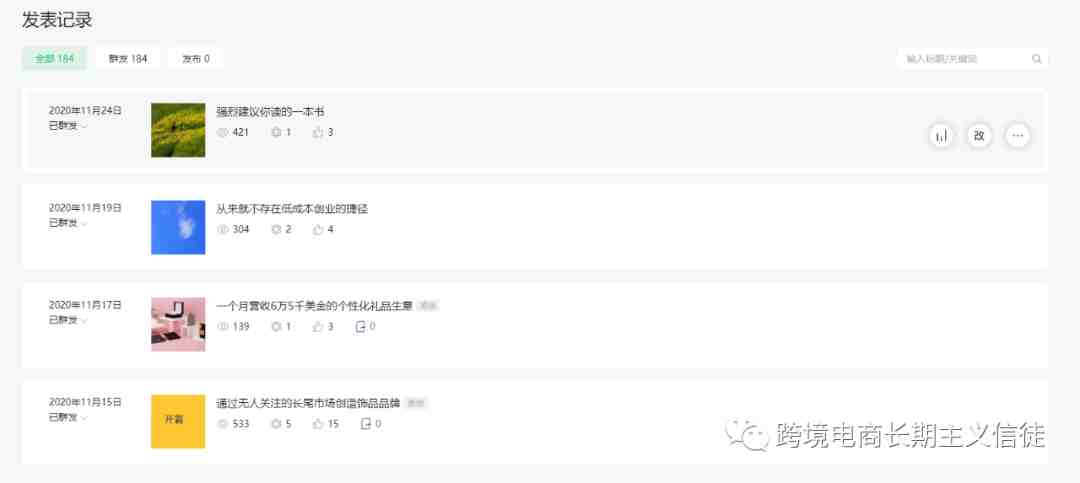Open article 从来就不存在低成本创业的捷径
Image resolution: width=1080 pixels, height=483 pixels.
(292, 209)
